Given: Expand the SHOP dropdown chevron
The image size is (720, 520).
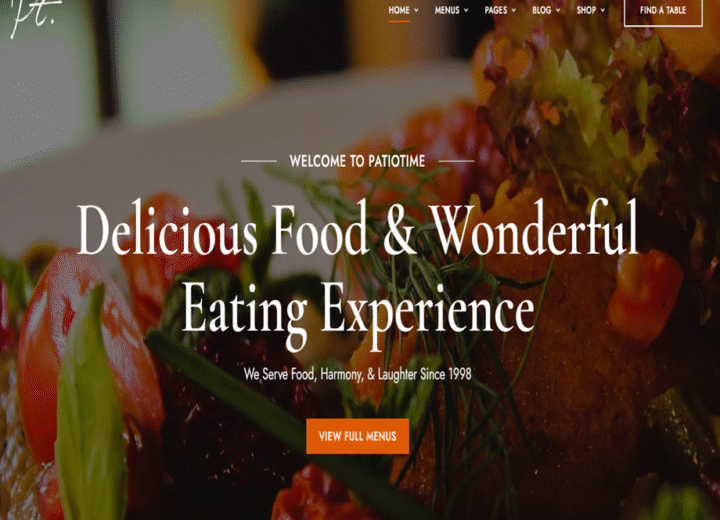Looking at the screenshot, I should pos(602,10).
